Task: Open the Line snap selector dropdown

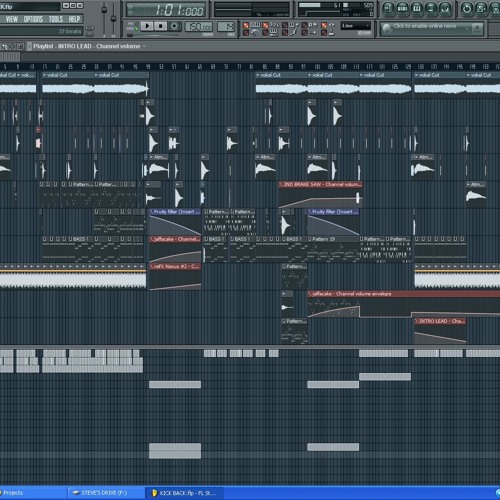Action: tap(356, 26)
